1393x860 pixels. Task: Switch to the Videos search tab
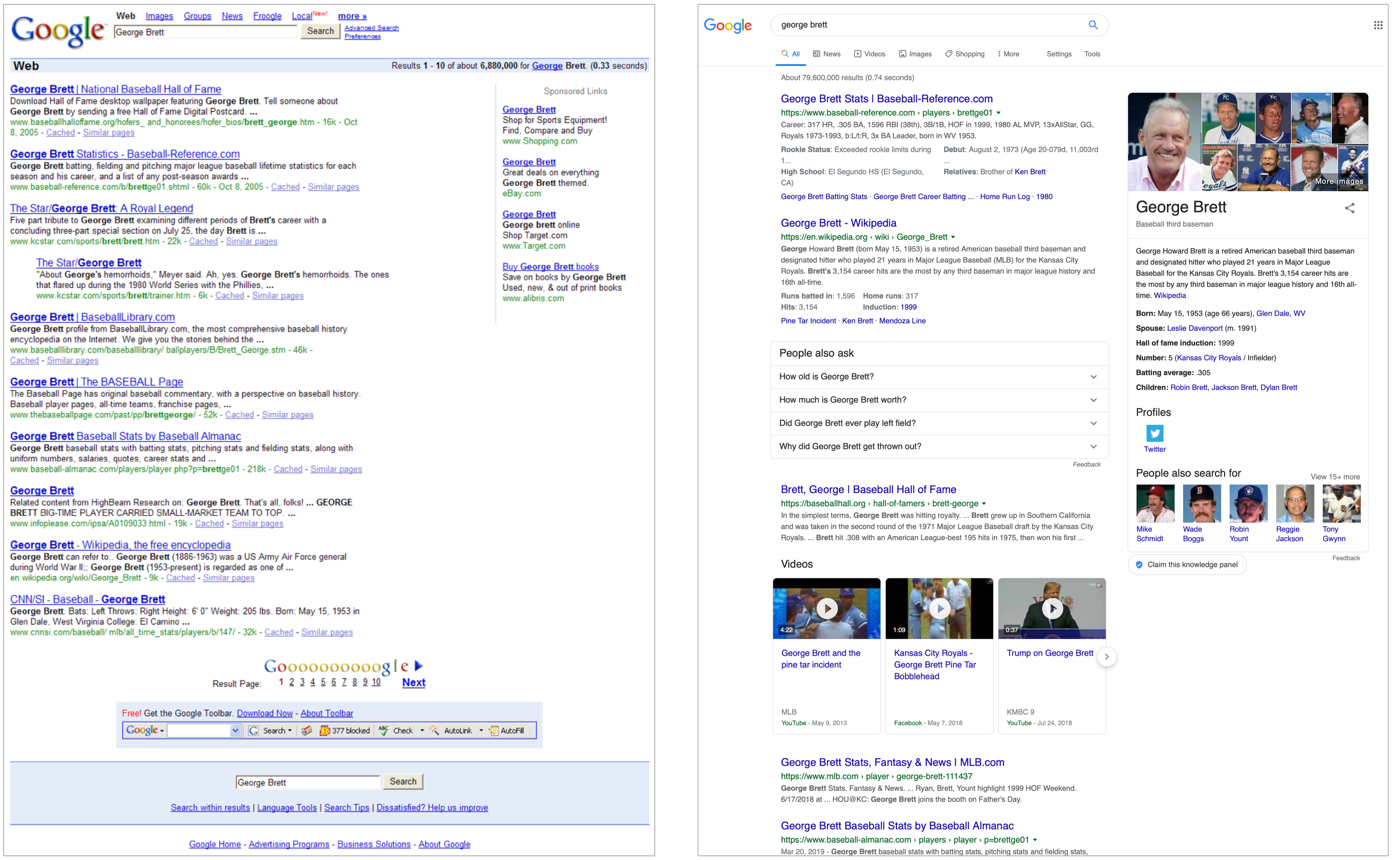pos(869,54)
